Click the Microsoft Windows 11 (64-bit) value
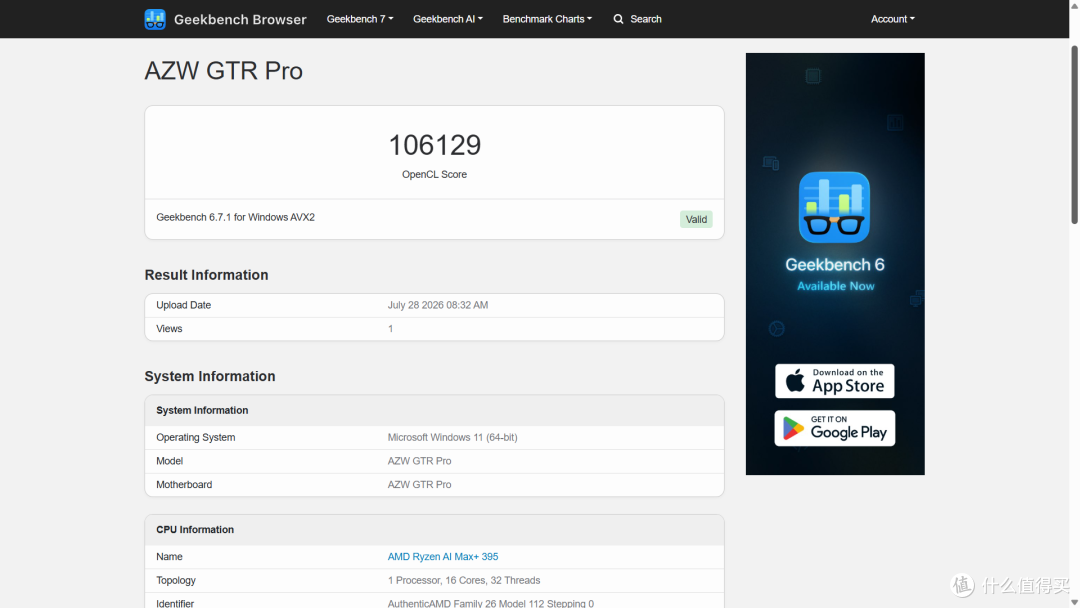This screenshot has width=1080, height=608. (x=453, y=437)
